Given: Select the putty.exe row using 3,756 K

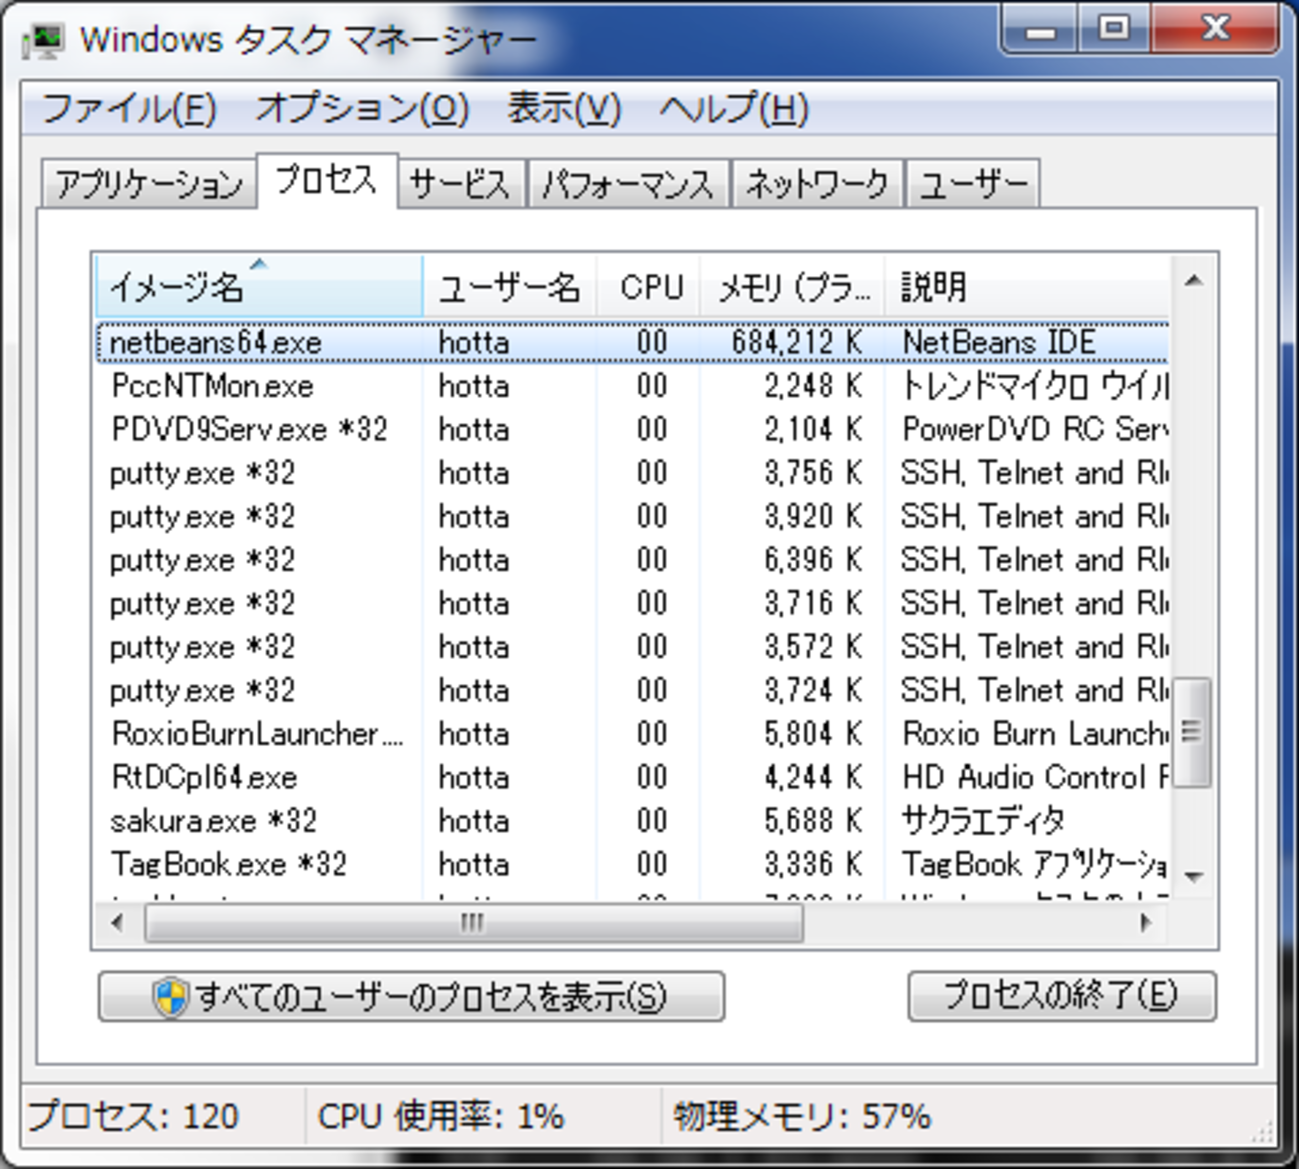Looking at the screenshot, I should (x=632, y=473).
